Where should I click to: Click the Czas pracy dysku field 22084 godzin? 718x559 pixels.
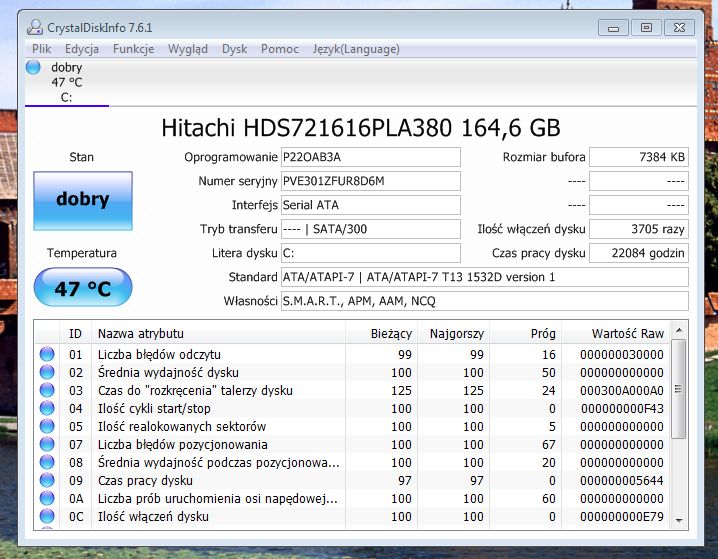pyautogui.click(x=639, y=253)
